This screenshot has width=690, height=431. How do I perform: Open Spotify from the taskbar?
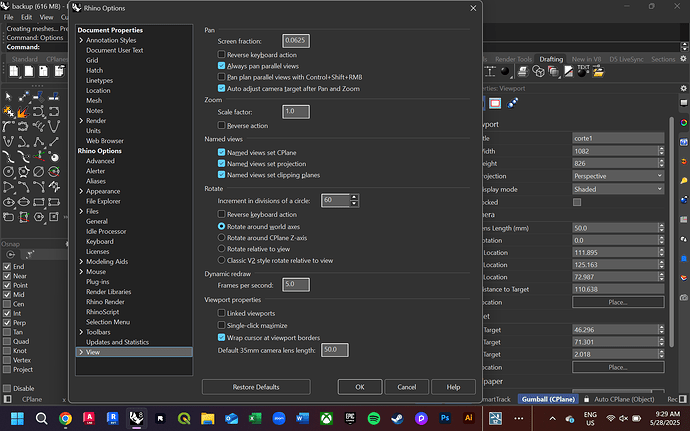click(374, 418)
